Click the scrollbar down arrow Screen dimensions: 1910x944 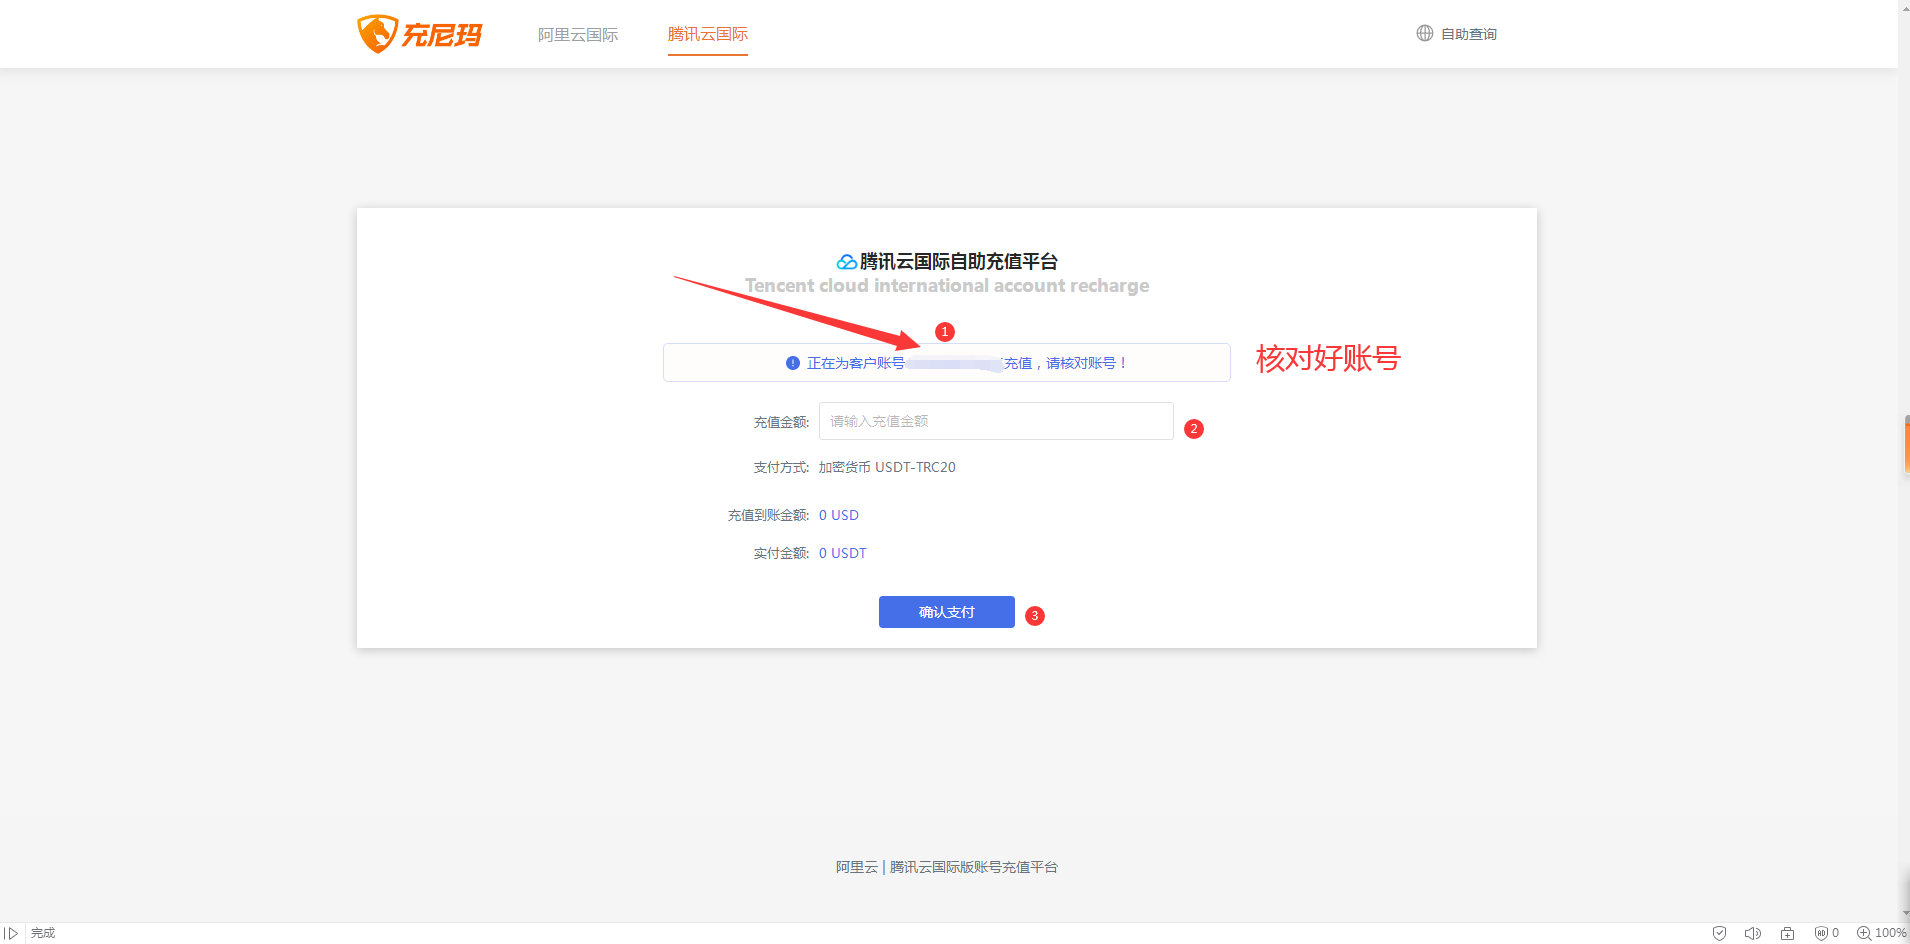click(x=1904, y=911)
